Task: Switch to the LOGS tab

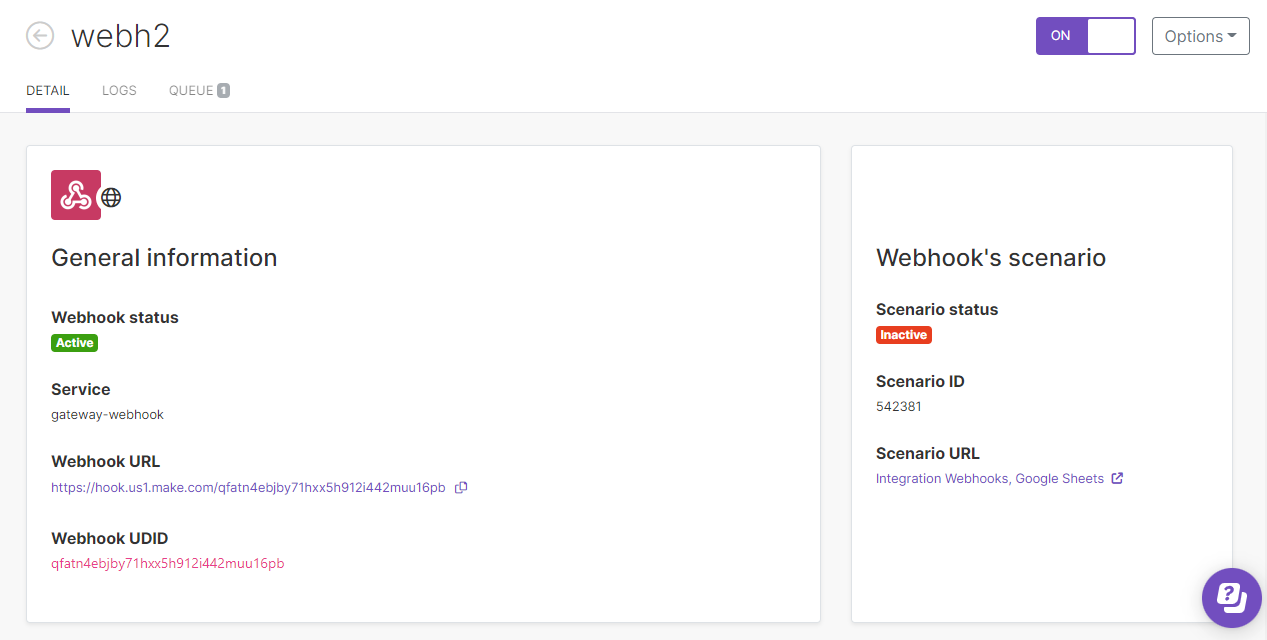Action: click(119, 90)
